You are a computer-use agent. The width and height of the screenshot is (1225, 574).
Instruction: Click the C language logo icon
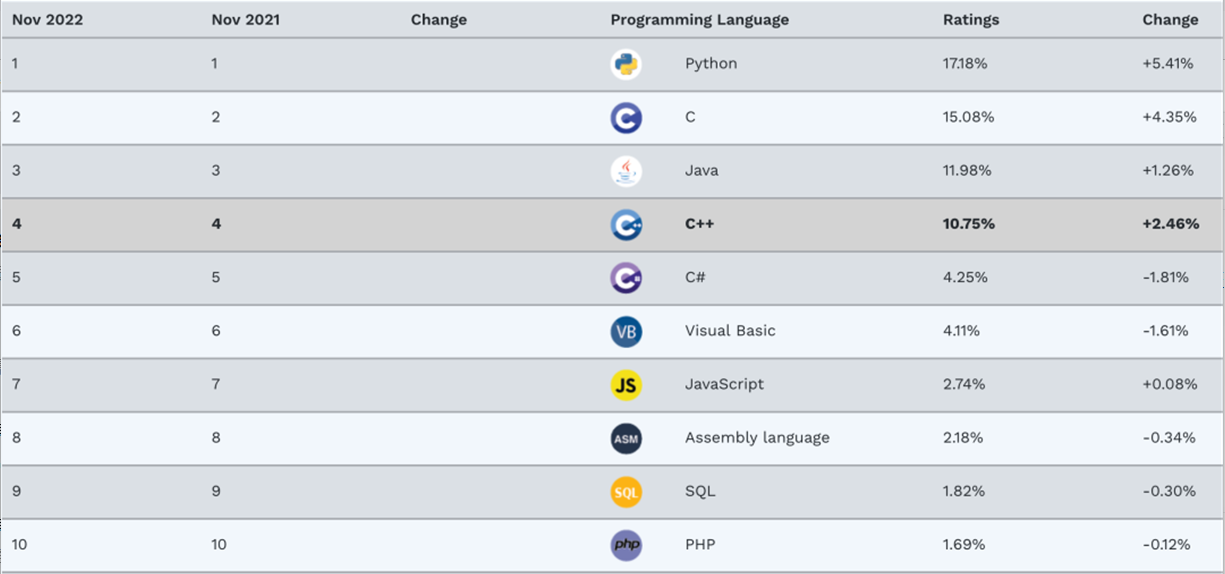(626, 118)
